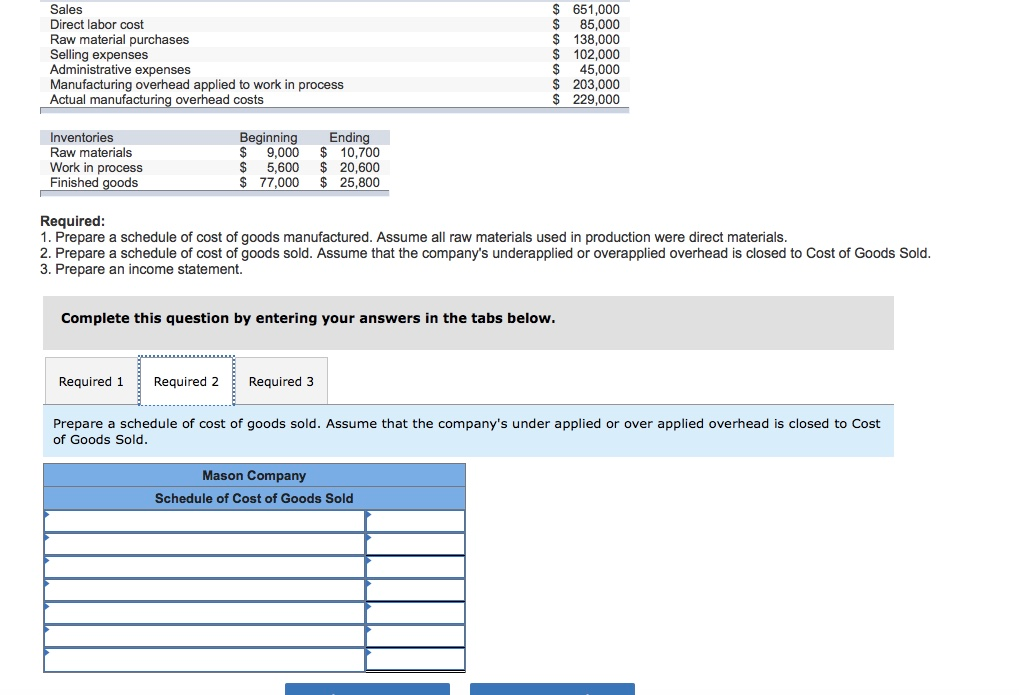
Task: Click the Mason Company table header
Action: tap(254, 475)
